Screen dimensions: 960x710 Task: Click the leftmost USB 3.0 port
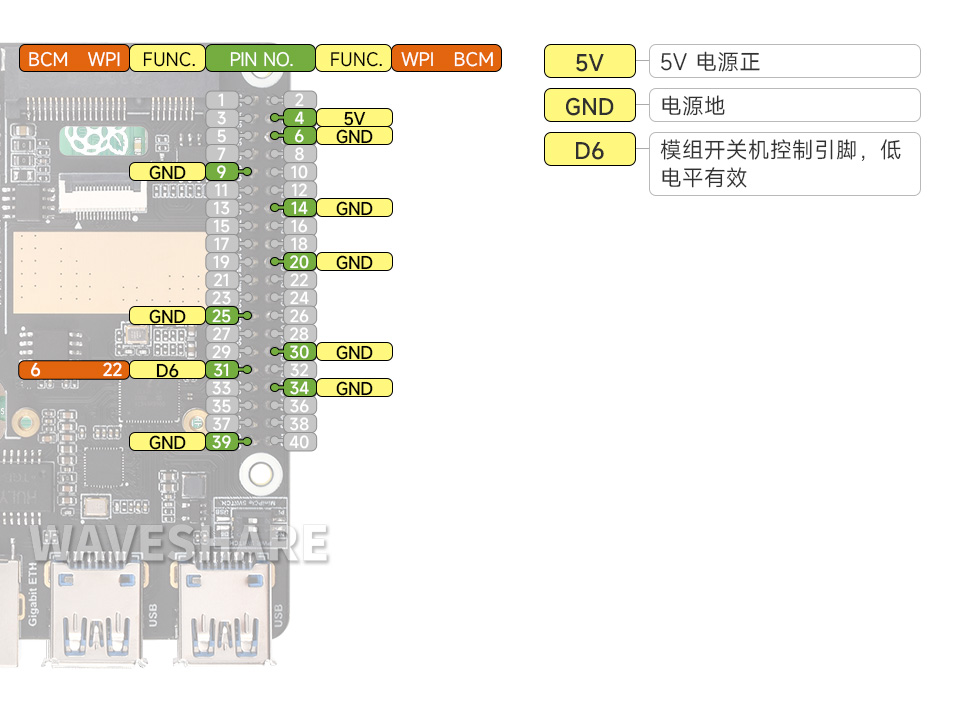(x=95, y=615)
